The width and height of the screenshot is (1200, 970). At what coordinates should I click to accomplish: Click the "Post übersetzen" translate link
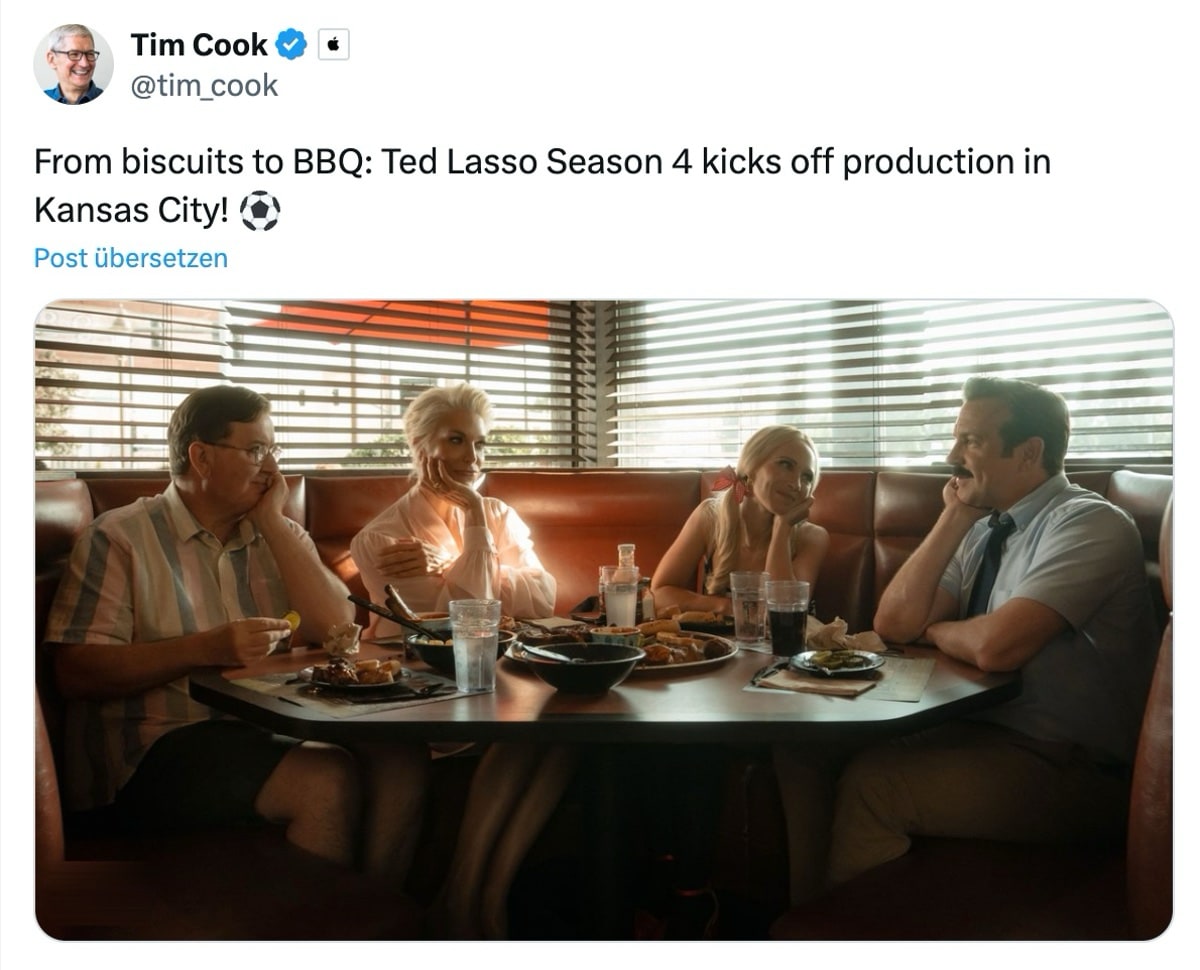[x=131, y=258]
